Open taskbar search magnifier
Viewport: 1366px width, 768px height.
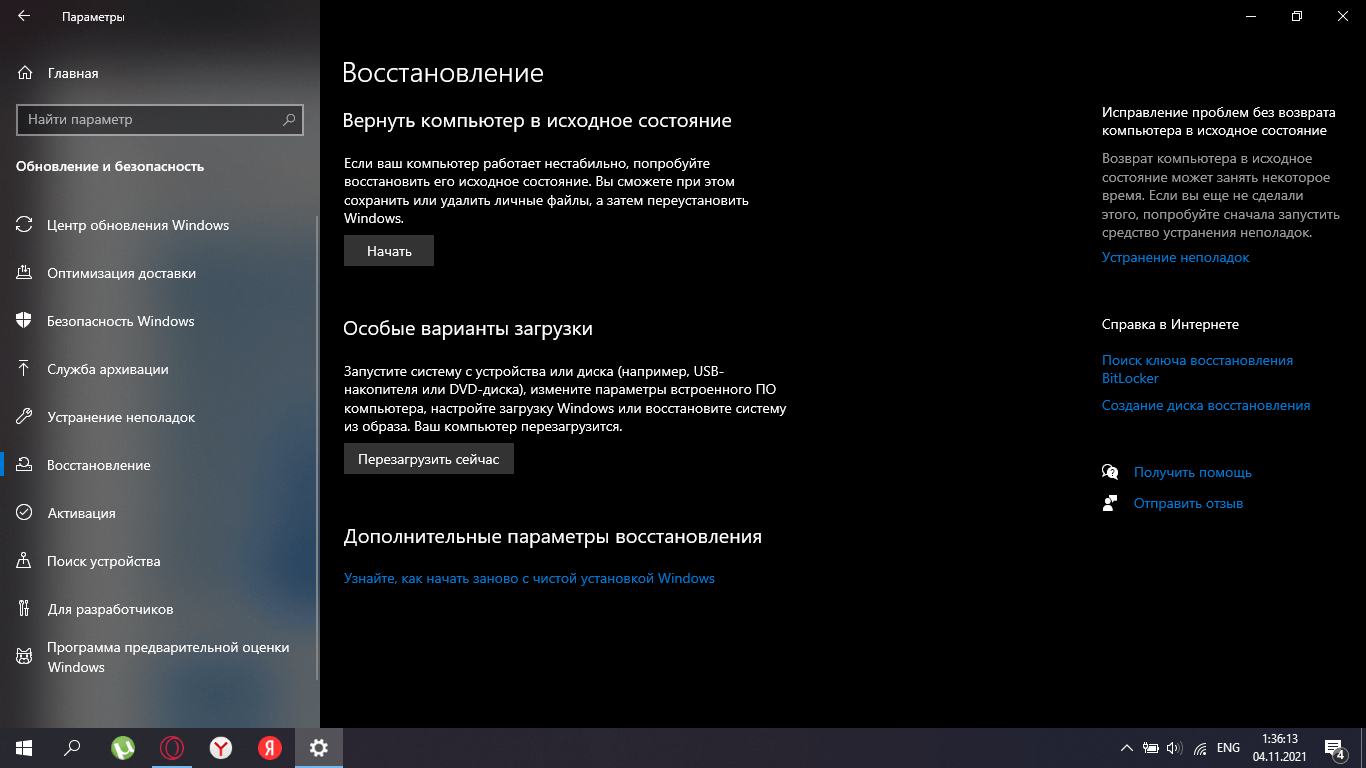(72, 748)
